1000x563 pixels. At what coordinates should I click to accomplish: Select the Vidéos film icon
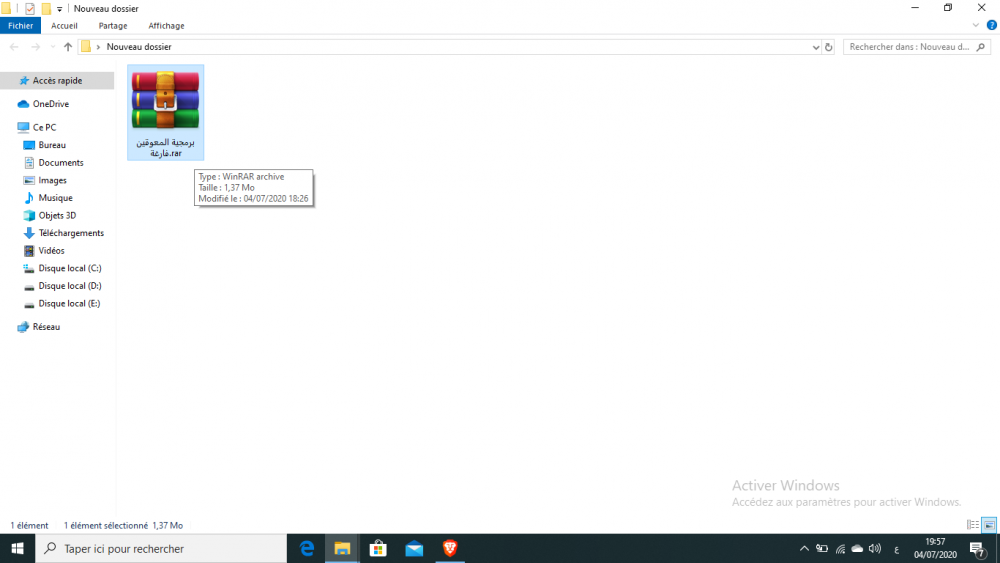(x=29, y=251)
